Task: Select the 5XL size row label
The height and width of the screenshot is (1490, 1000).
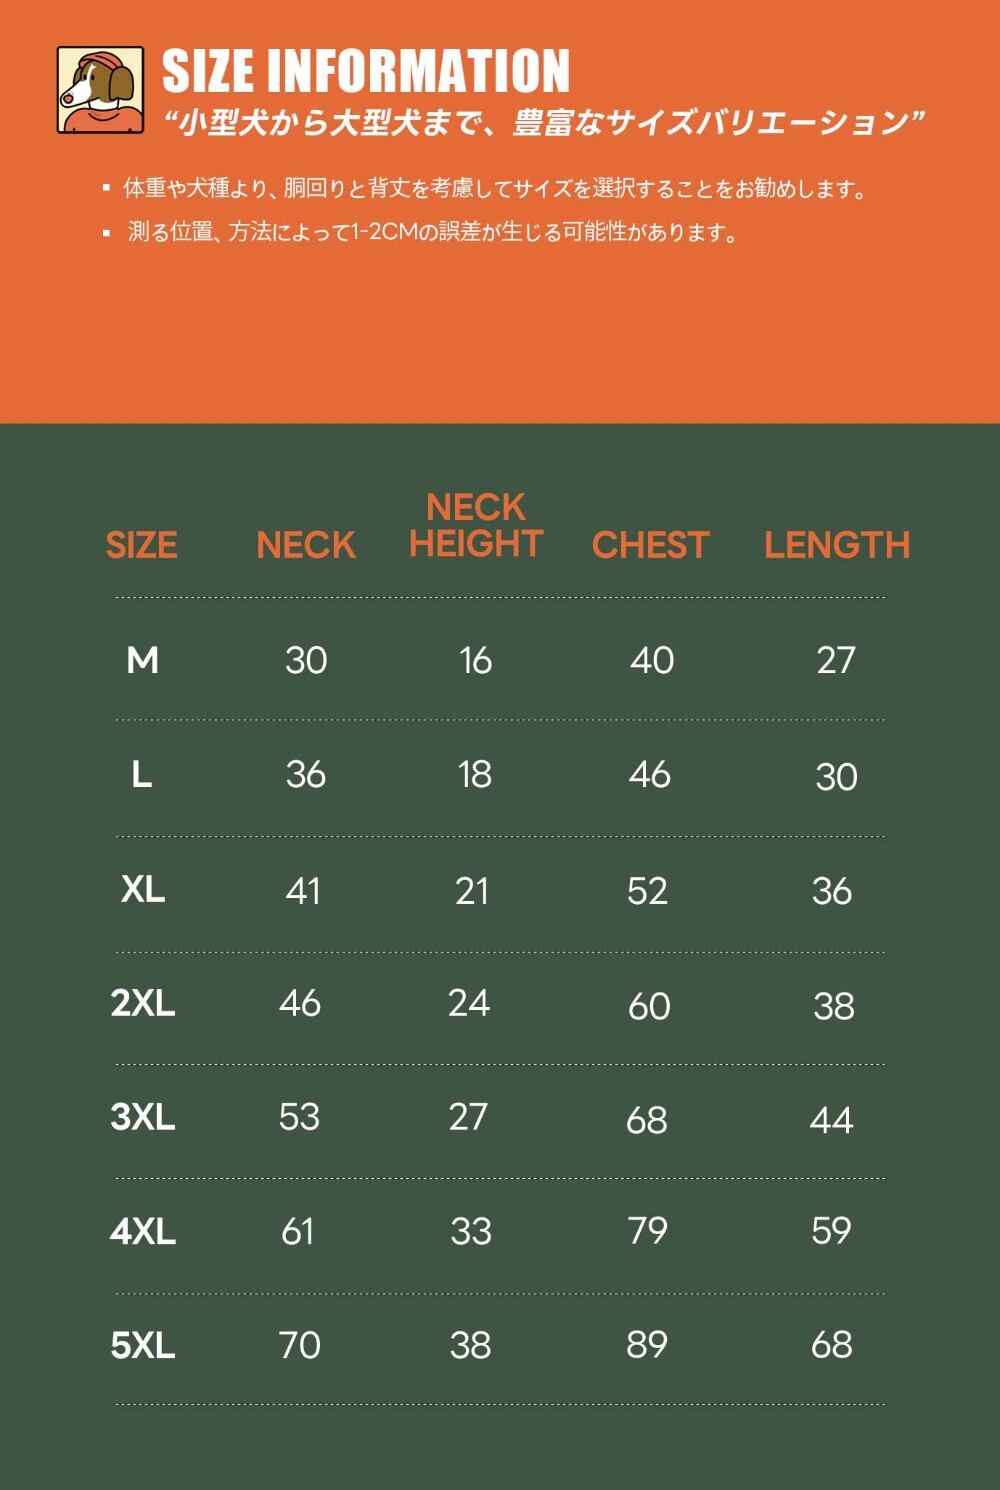Action: (142, 1345)
